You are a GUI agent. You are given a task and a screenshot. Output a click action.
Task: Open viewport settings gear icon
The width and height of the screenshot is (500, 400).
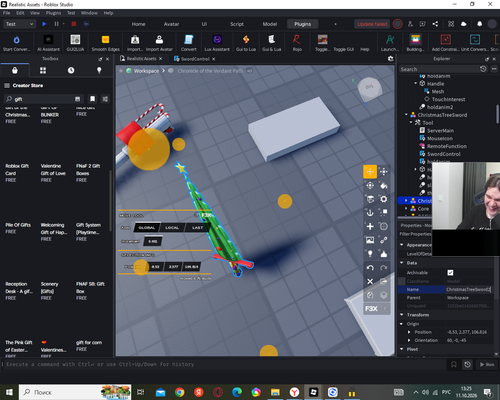(x=390, y=59)
